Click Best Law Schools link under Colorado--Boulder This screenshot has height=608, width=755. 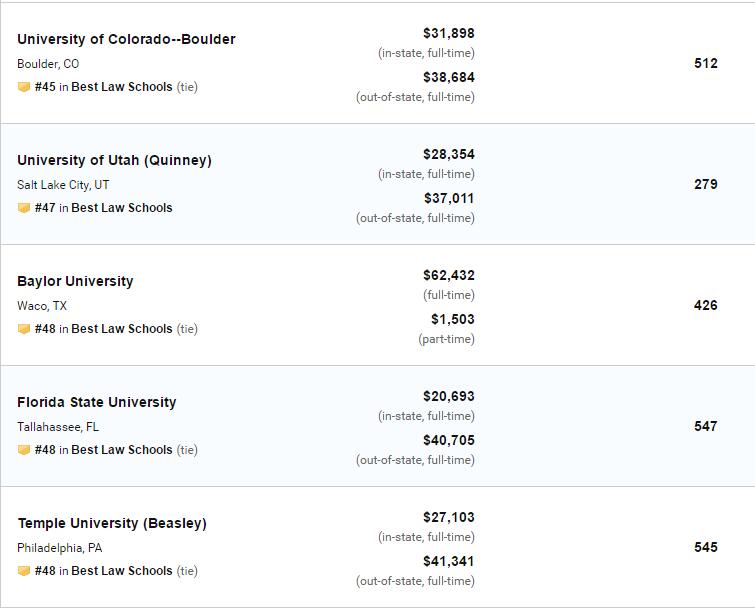tap(122, 87)
